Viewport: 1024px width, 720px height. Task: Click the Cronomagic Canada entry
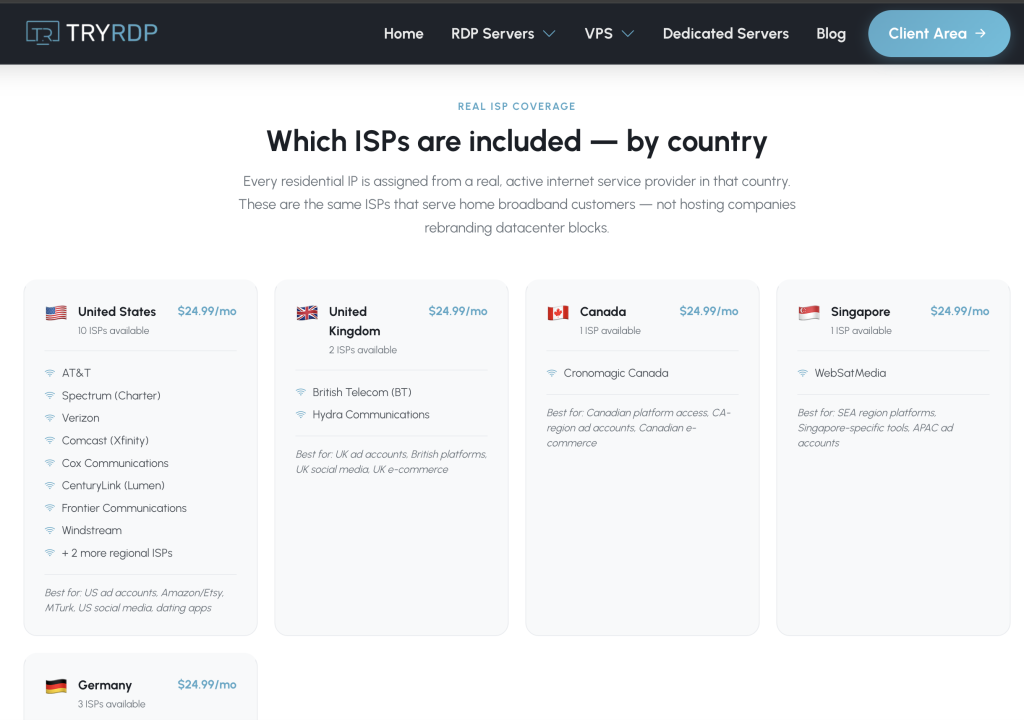pos(616,373)
